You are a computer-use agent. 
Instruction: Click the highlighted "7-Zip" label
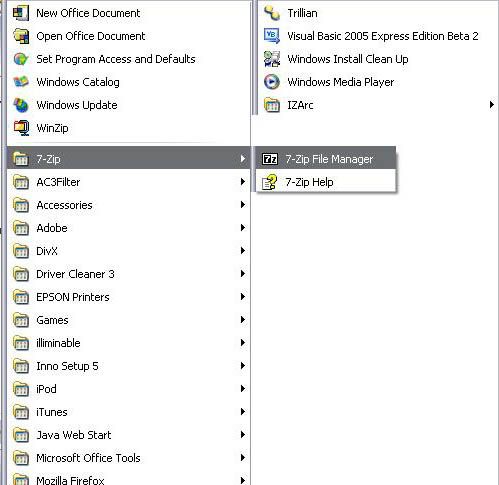(49, 159)
